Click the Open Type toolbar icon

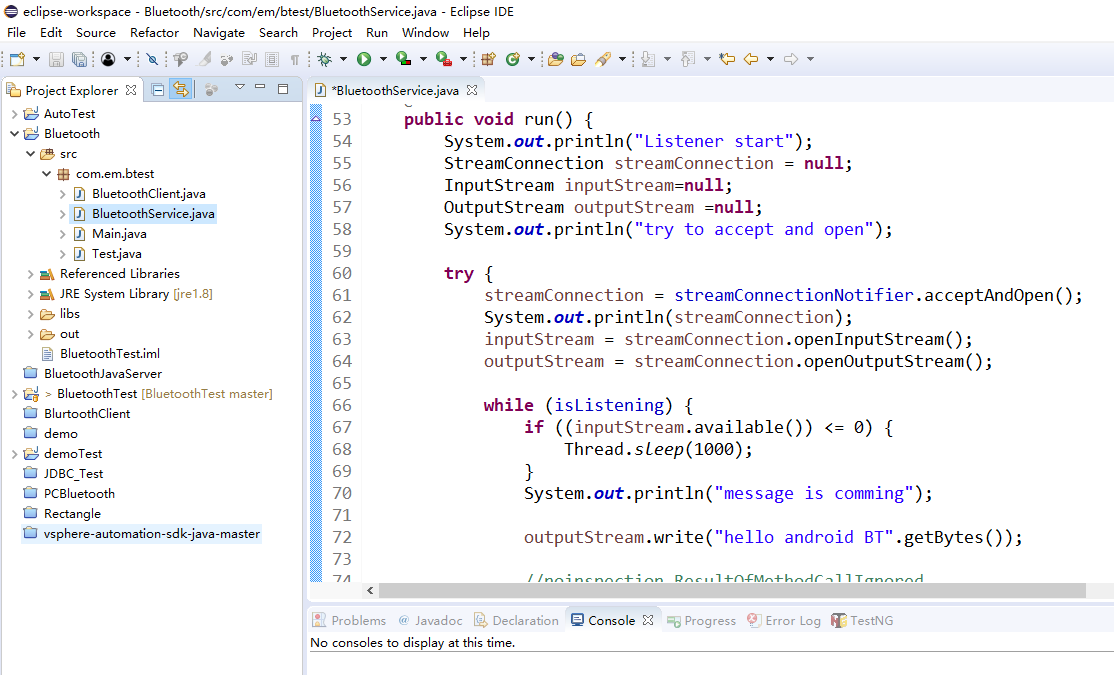555,60
